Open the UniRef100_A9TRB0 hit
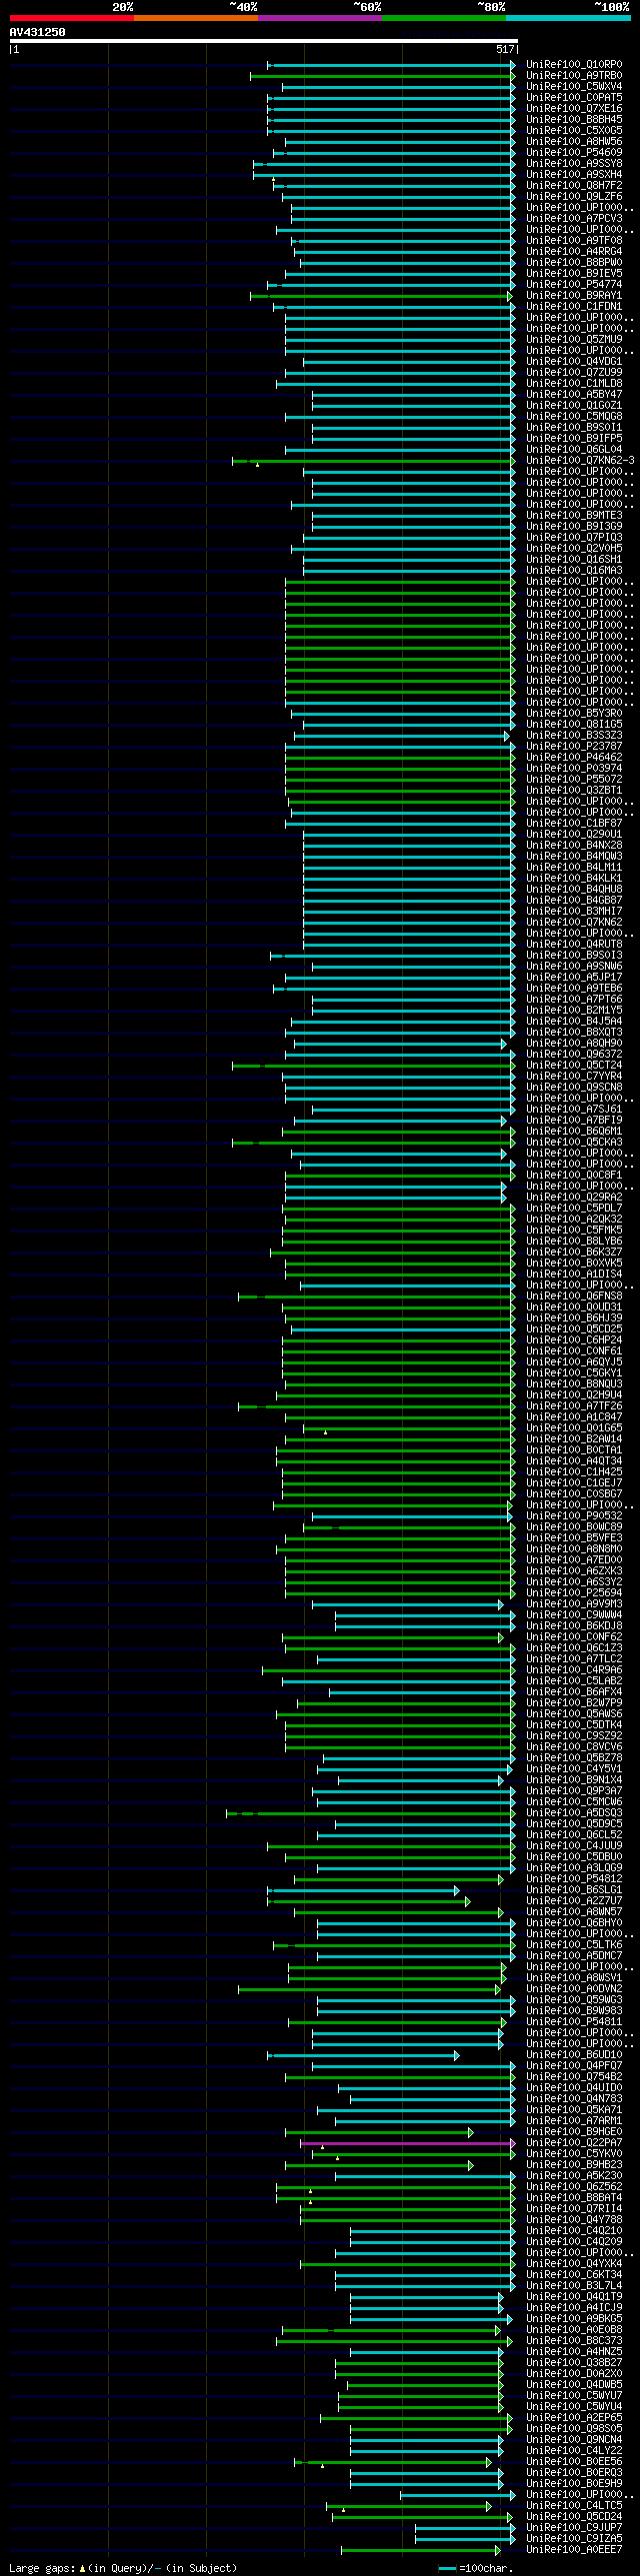Image resolution: width=640 pixels, height=2576 pixels. pyautogui.click(x=574, y=76)
